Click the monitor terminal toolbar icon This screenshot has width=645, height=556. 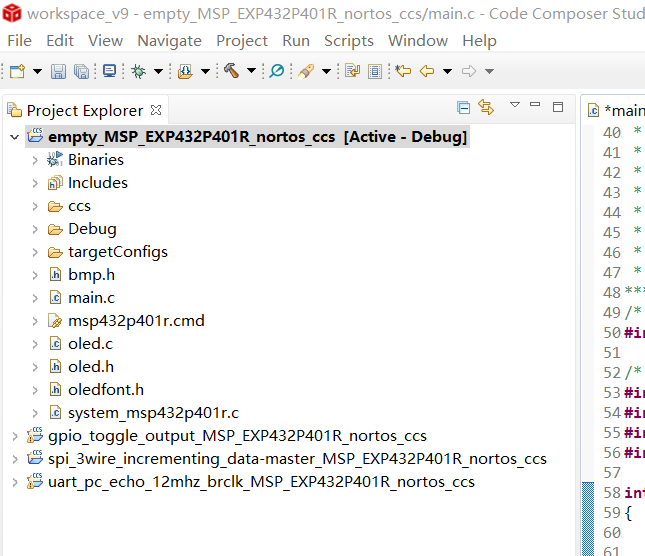(x=109, y=71)
